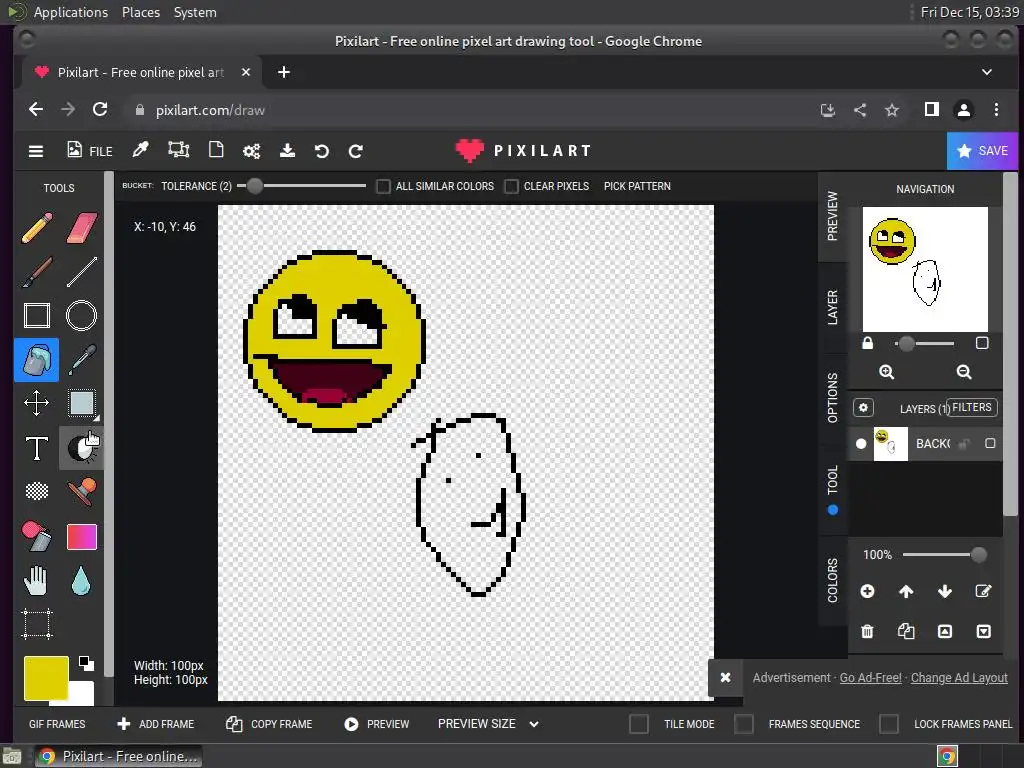
Task: Select the Bucket fill tool
Action: (37, 360)
